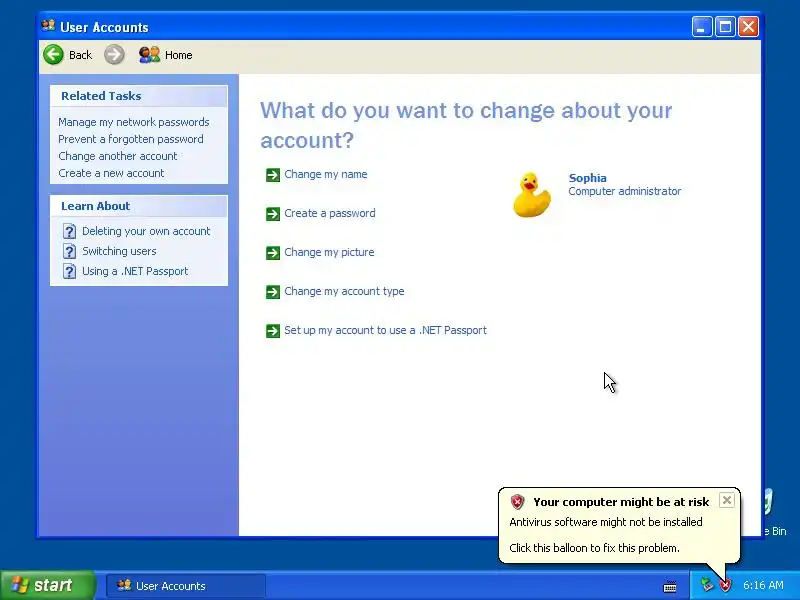Click the green Back arrow icon
This screenshot has height=600, width=800.
click(54, 55)
